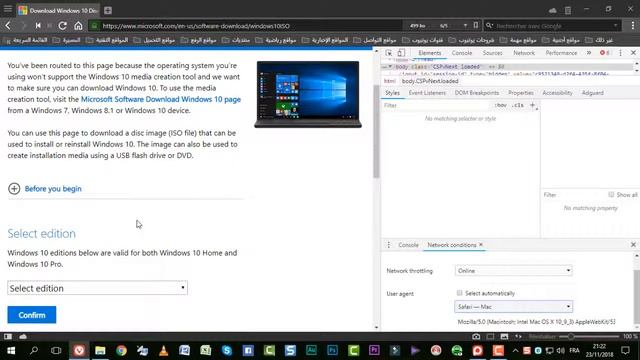Open the Accessibility tab

click(557, 93)
